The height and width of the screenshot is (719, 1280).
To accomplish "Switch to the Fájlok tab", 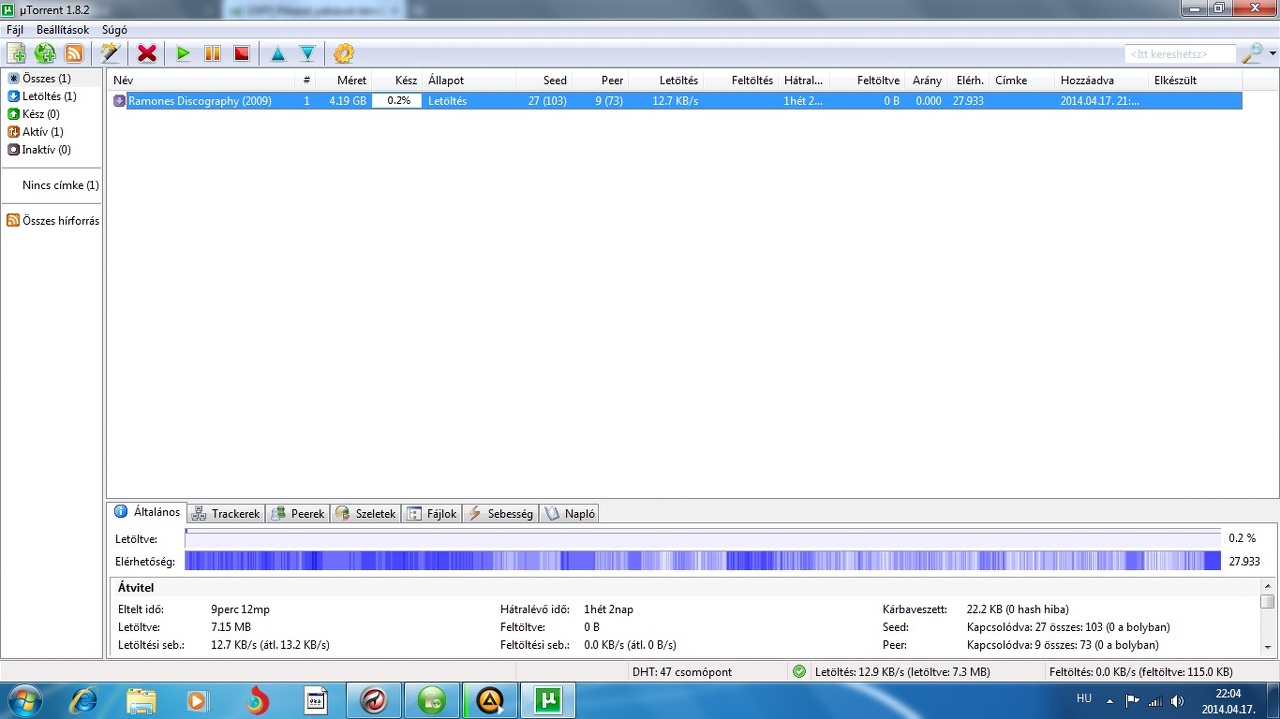I will pyautogui.click(x=432, y=514).
